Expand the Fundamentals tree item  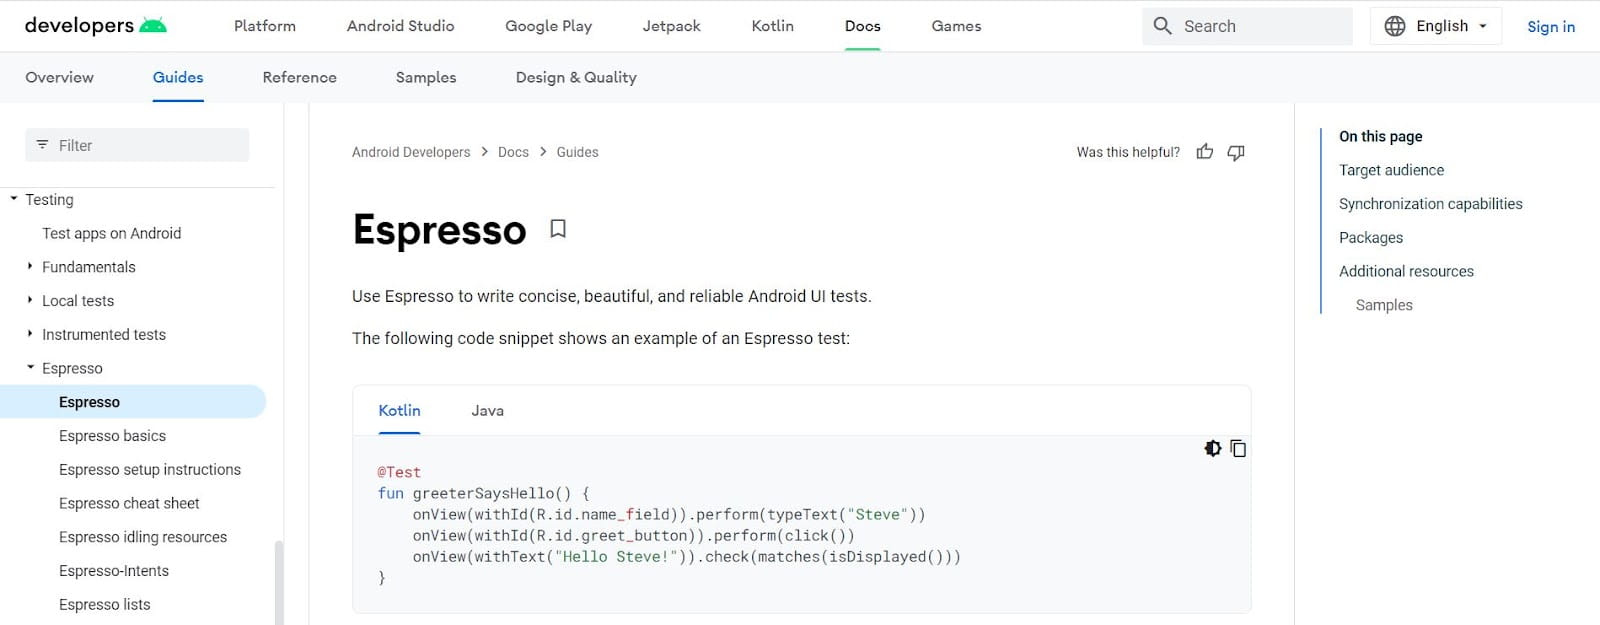coord(30,267)
